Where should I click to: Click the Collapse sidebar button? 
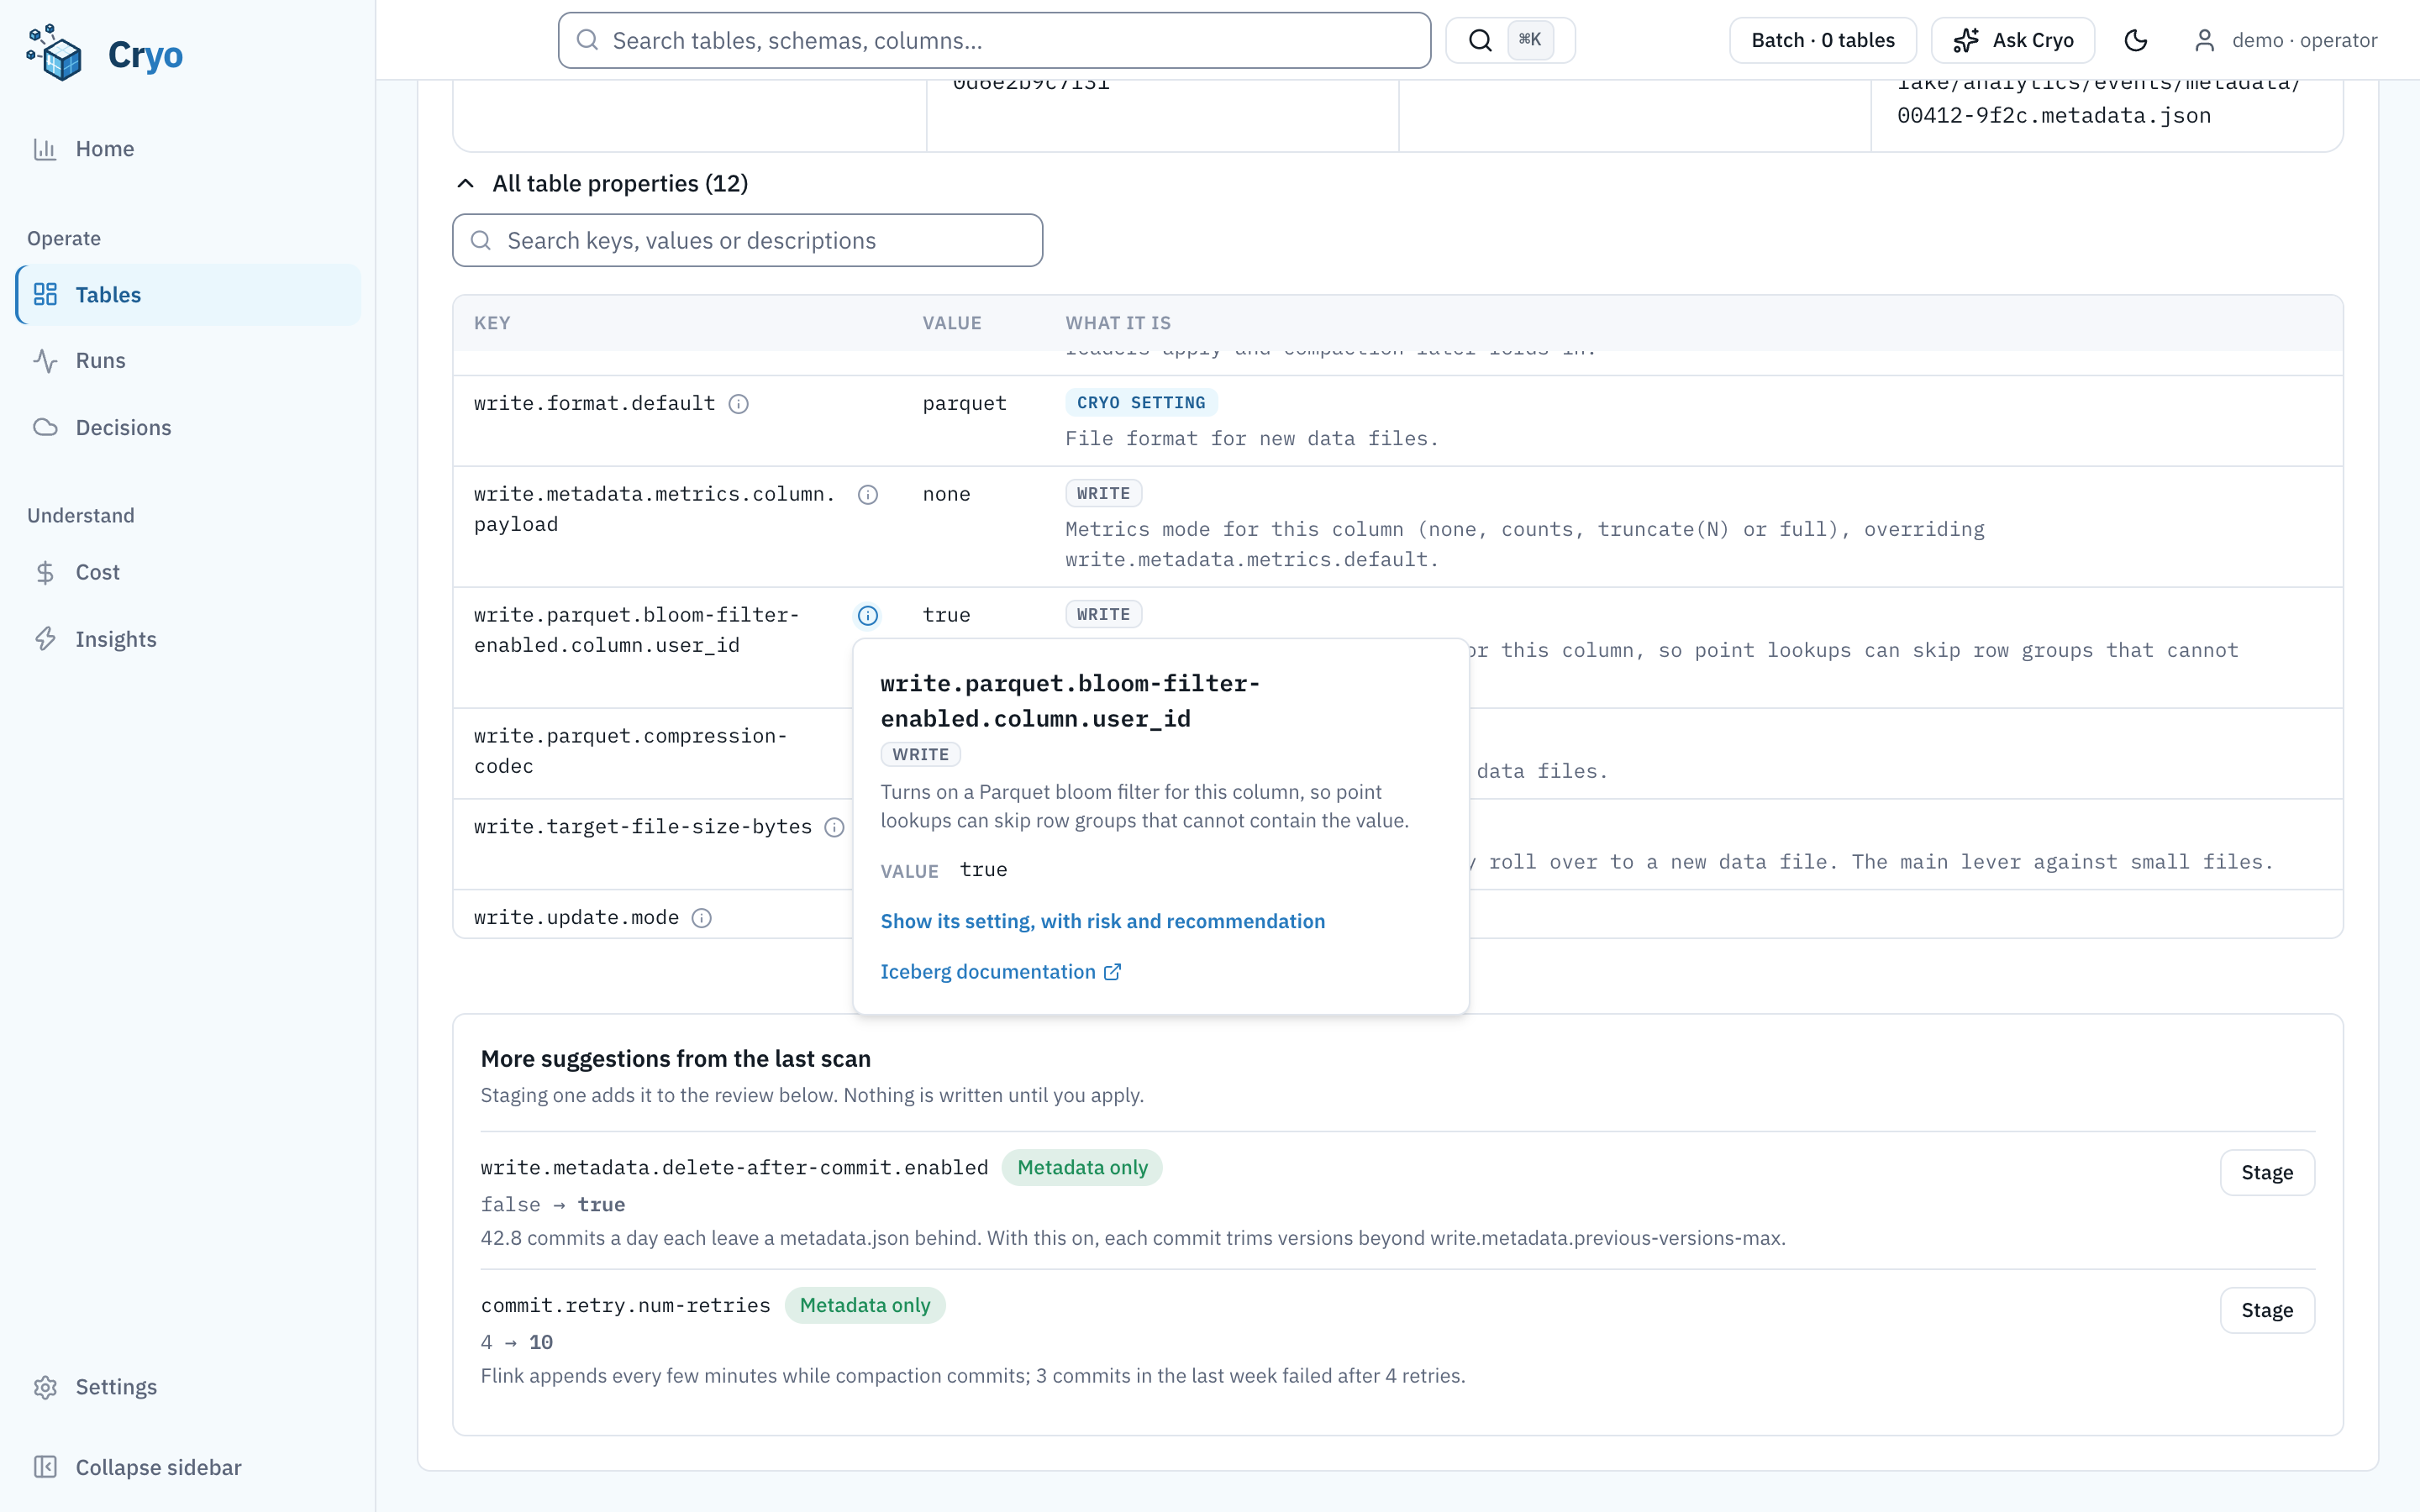point(188,1467)
